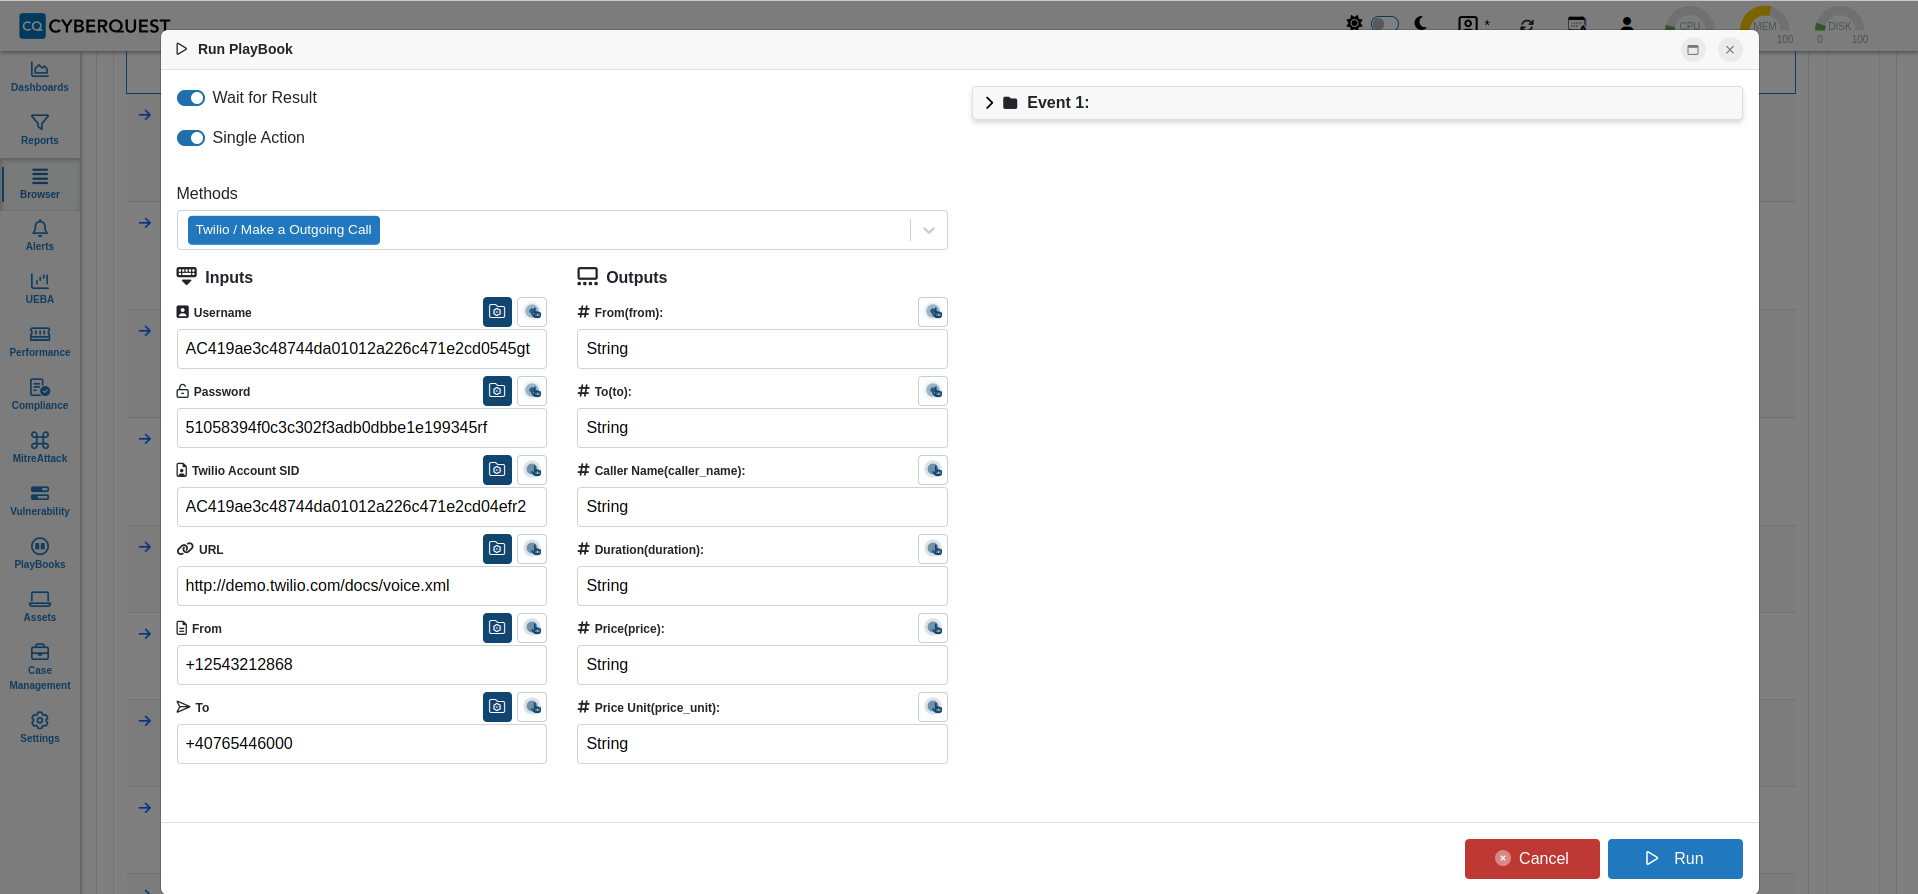Click hand pointer icon beside To(to) output
This screenshot has height=894, width=1918.
(933, 391)
